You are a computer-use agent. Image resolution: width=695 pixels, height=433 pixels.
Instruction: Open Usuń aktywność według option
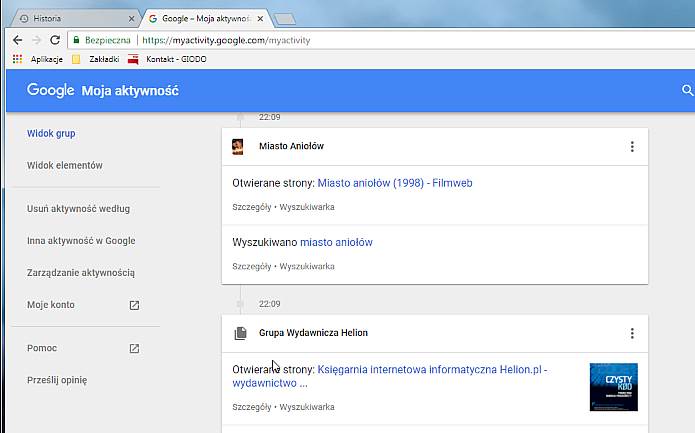click(x=78, y=209)
